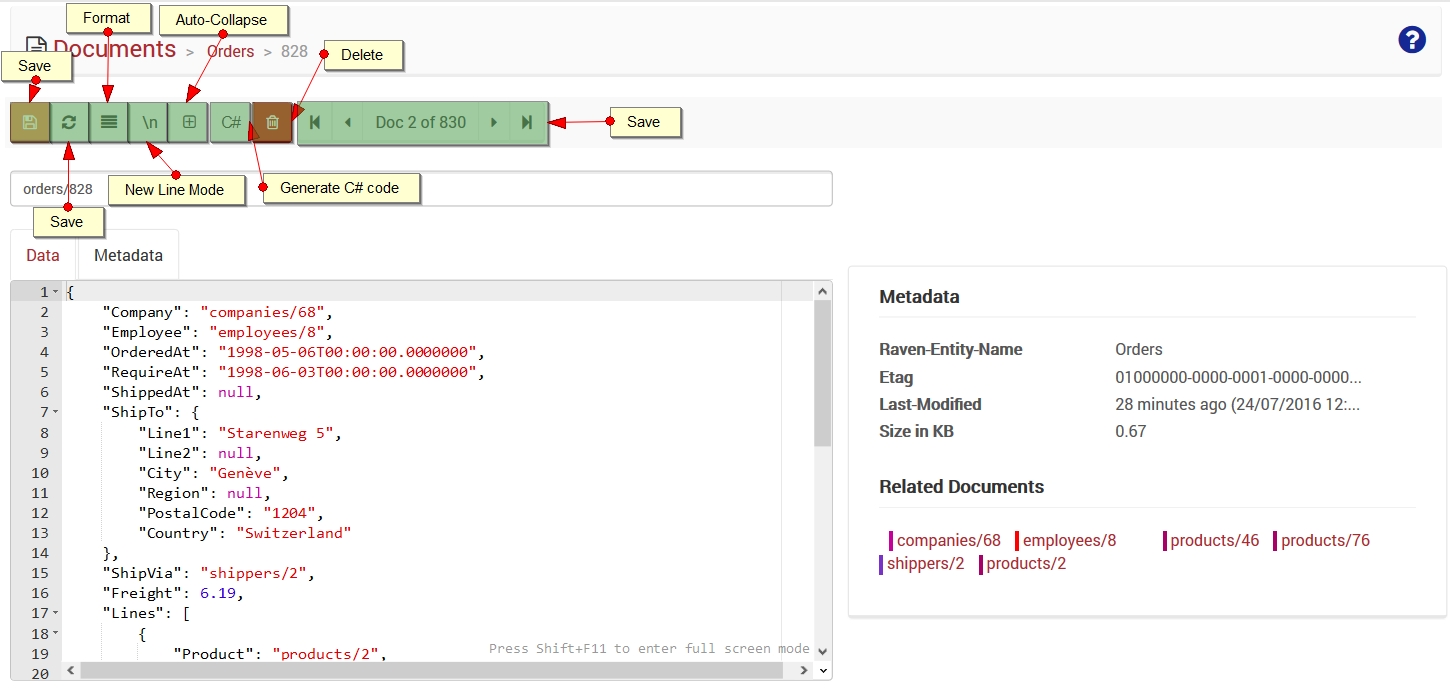Jump to last document arrow
1450x697 pixels.
coord(527,122)
